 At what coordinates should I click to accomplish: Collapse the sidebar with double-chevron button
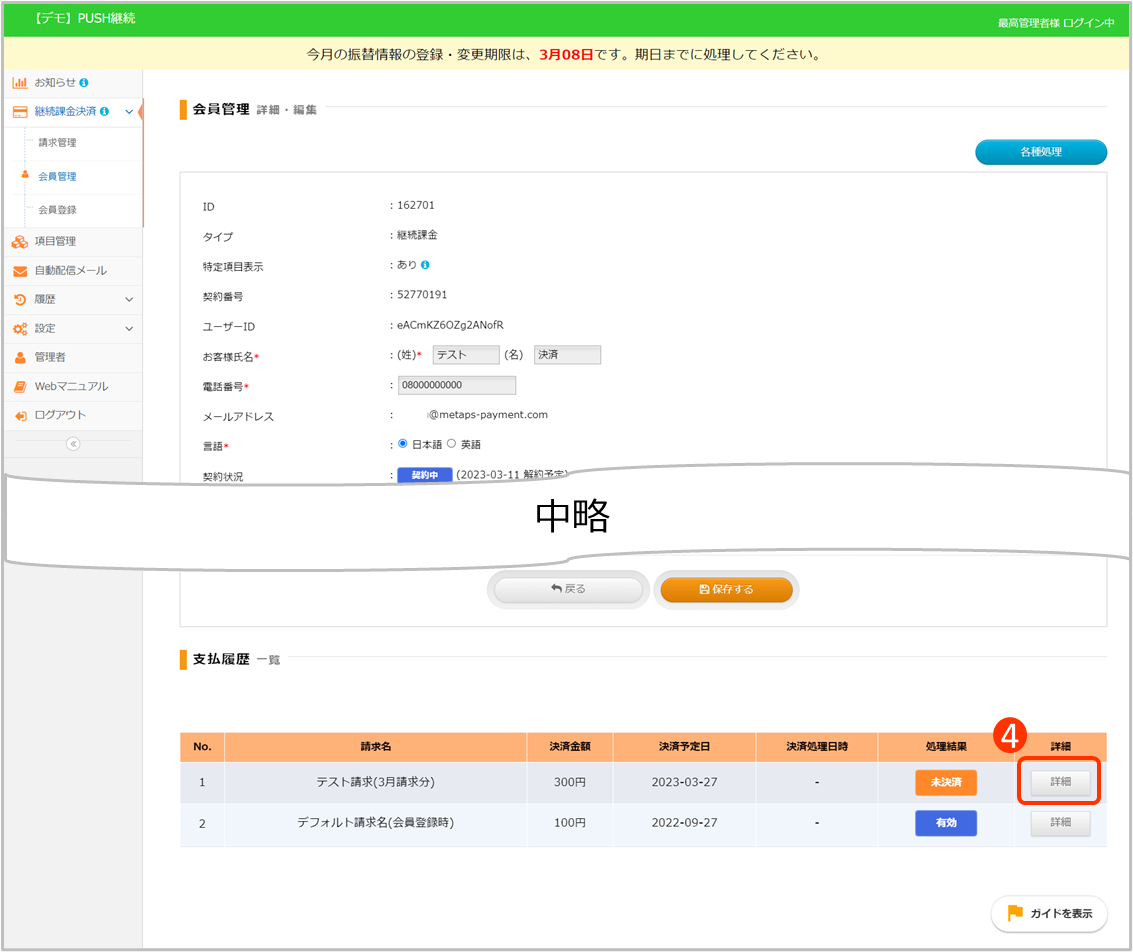tap(73, 444)
